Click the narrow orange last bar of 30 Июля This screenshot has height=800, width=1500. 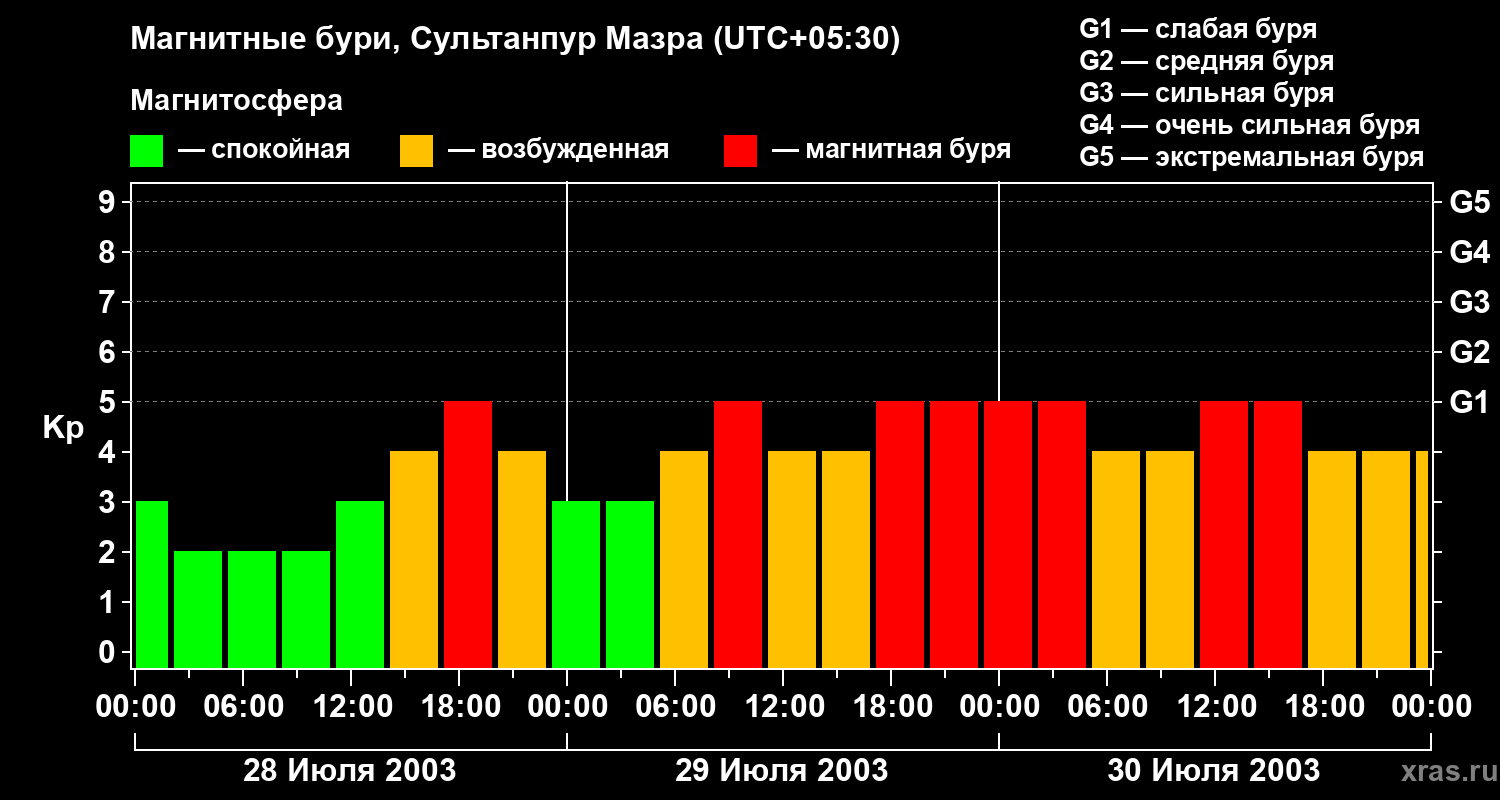1422,560
